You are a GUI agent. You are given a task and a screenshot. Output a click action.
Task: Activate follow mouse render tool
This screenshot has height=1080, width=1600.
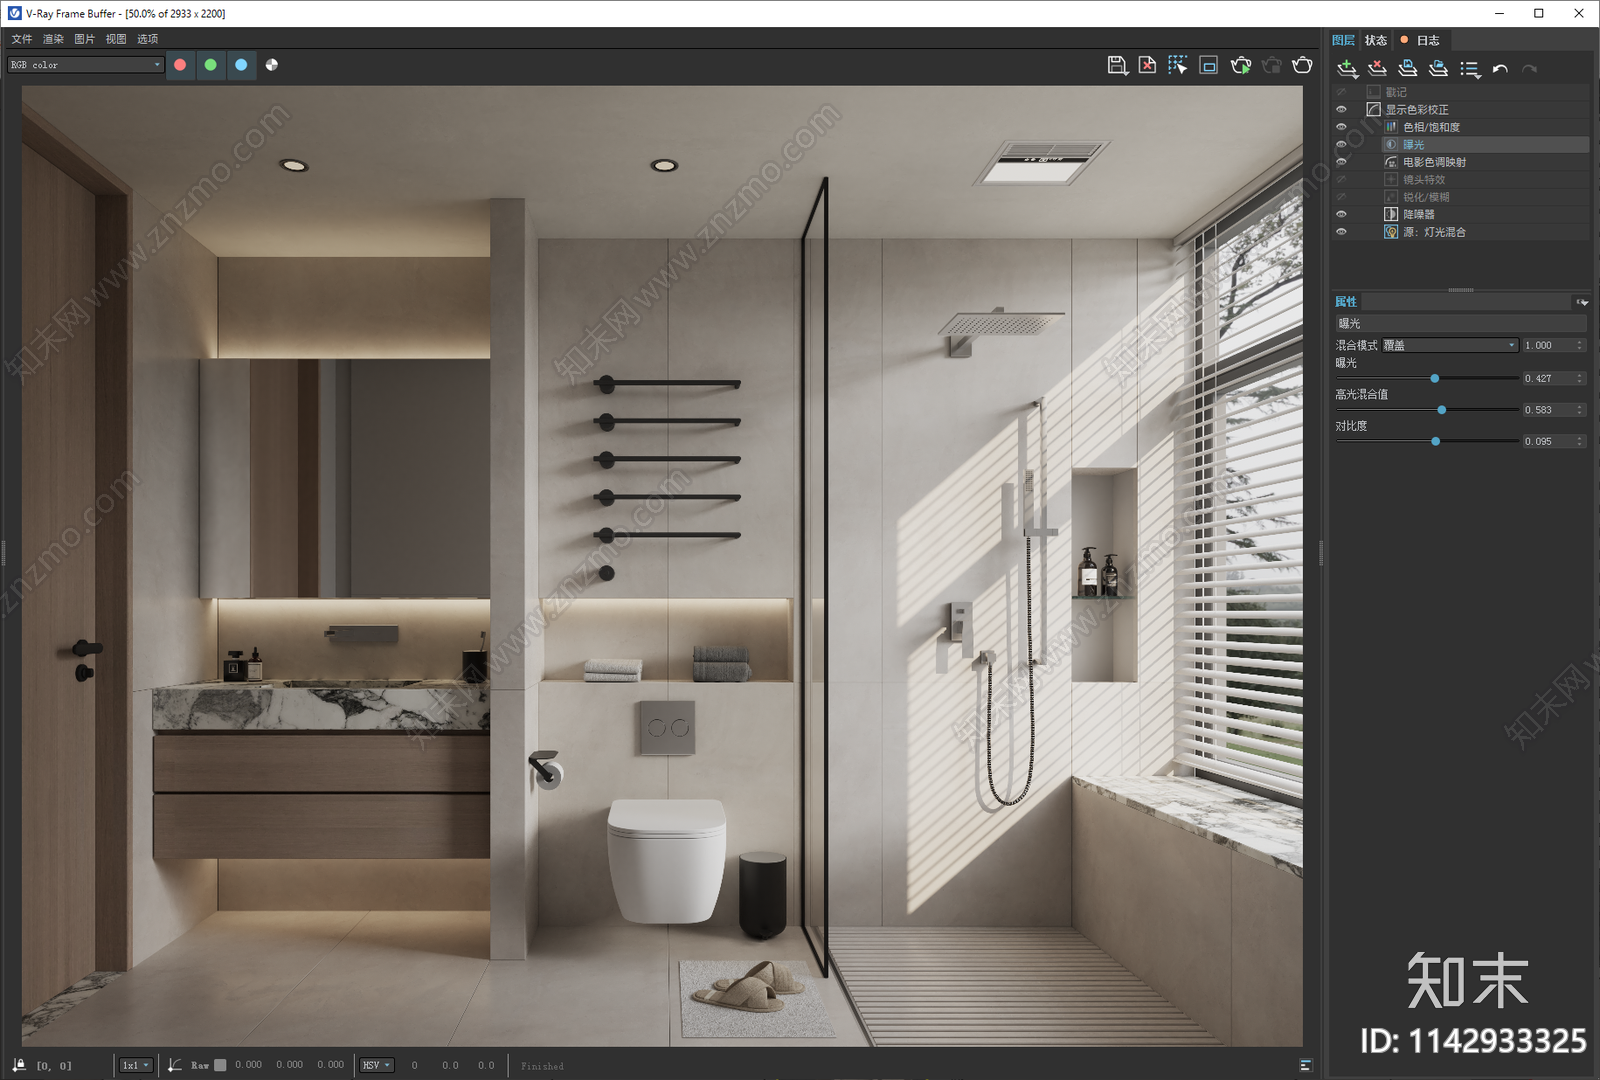tap(1178, 65)
